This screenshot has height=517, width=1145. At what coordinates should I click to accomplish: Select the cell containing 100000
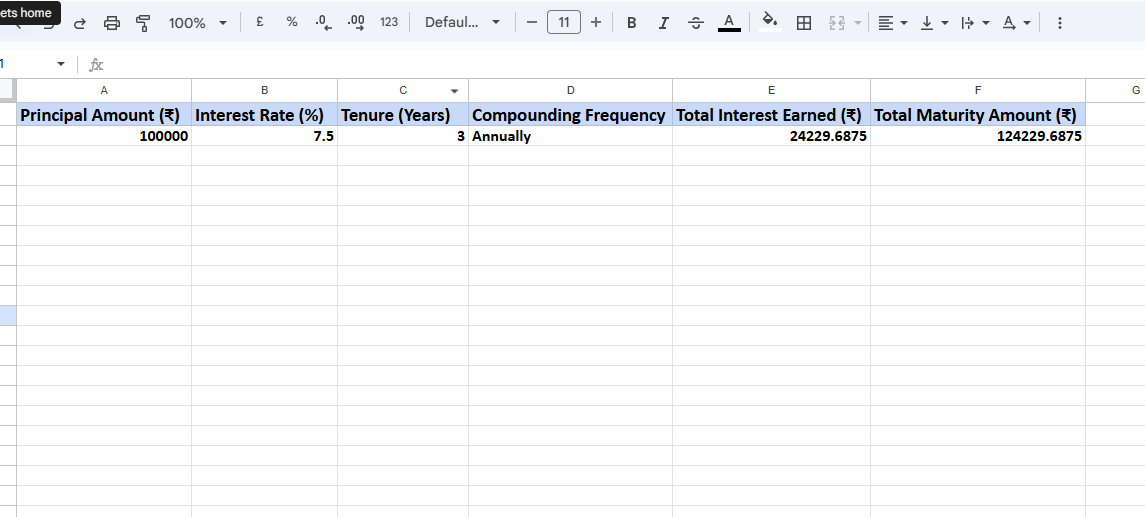104,136
